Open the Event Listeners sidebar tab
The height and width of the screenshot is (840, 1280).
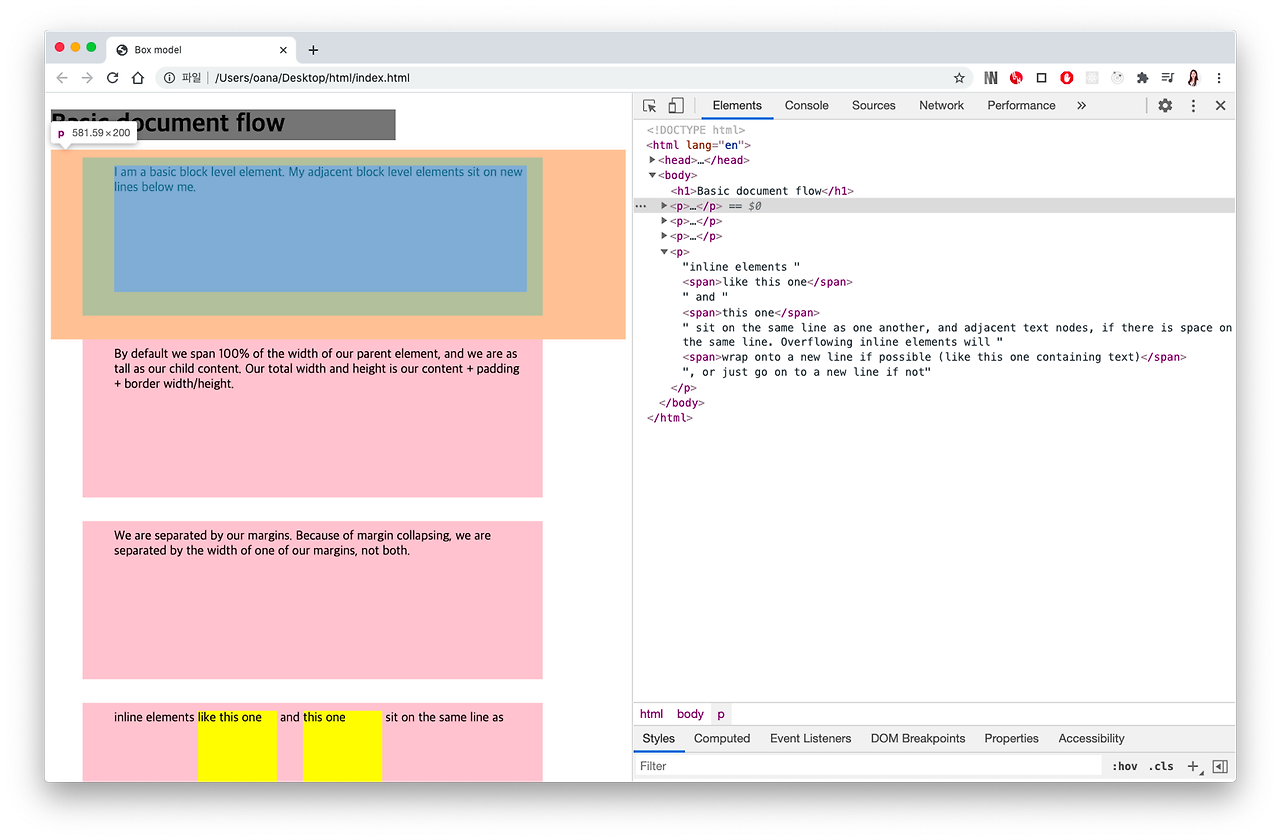811,739
